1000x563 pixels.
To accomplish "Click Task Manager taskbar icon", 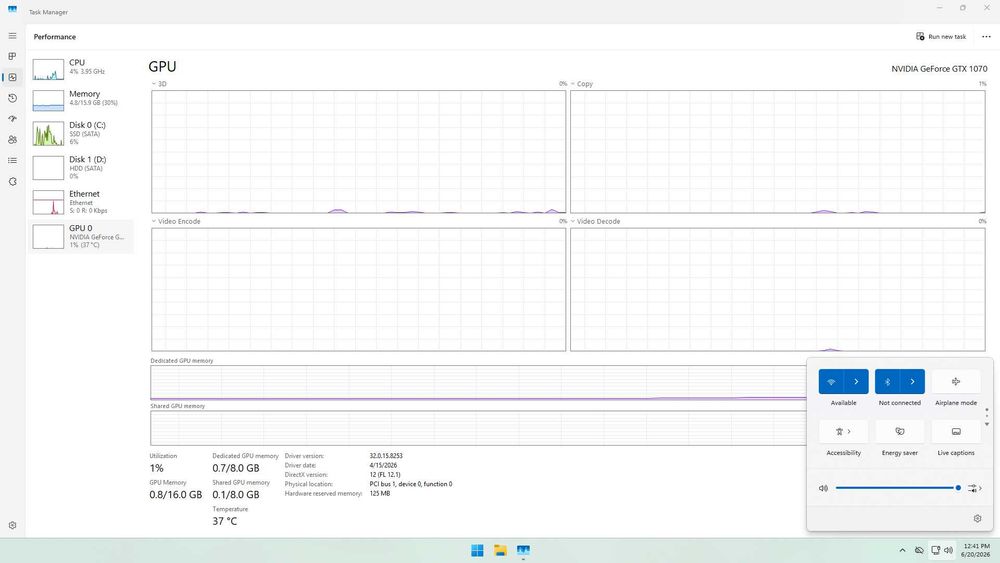I will point(523,550).
